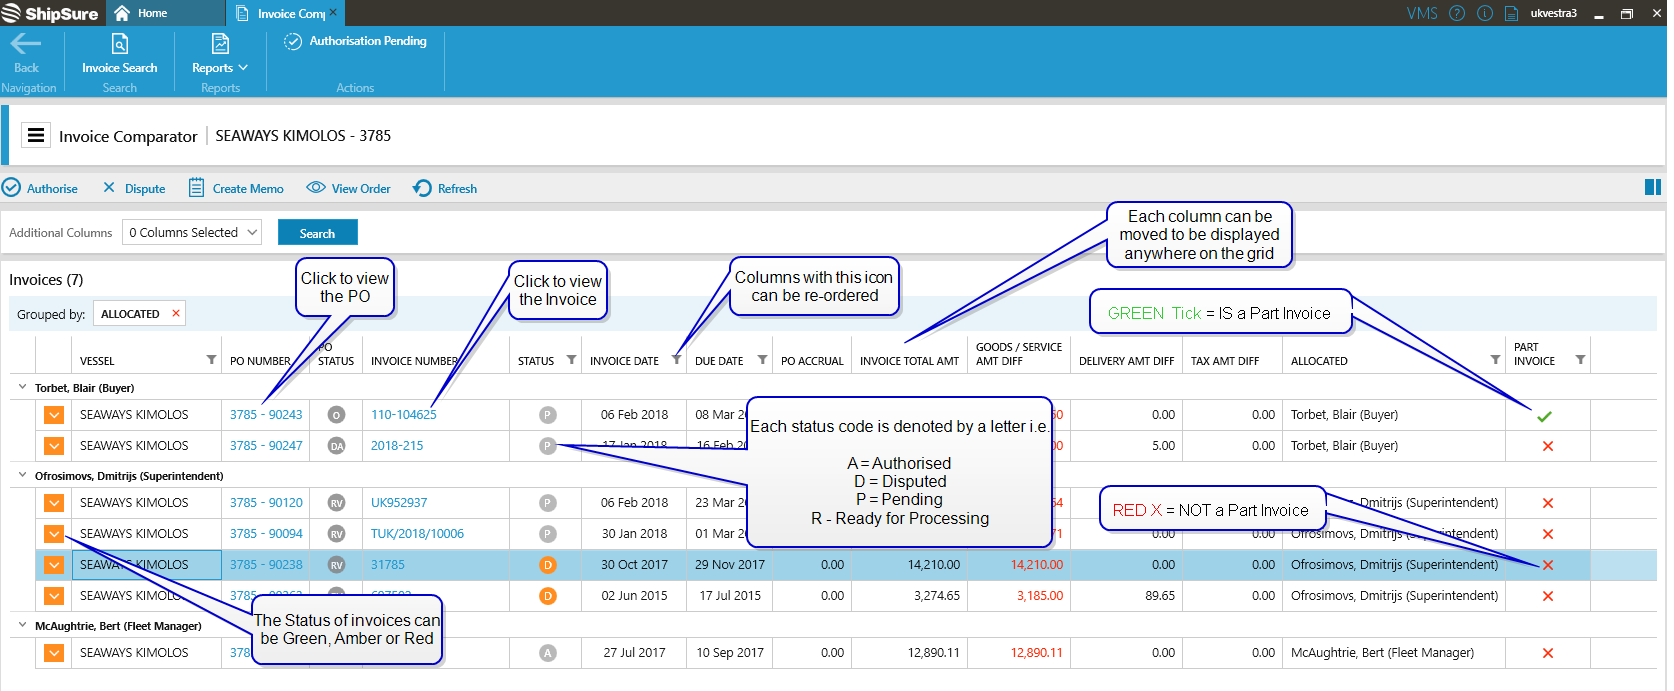Open Invoice Search from the ribbon
The height and width of the screenshot is (691, 1674).
click(x=119, y=54)
